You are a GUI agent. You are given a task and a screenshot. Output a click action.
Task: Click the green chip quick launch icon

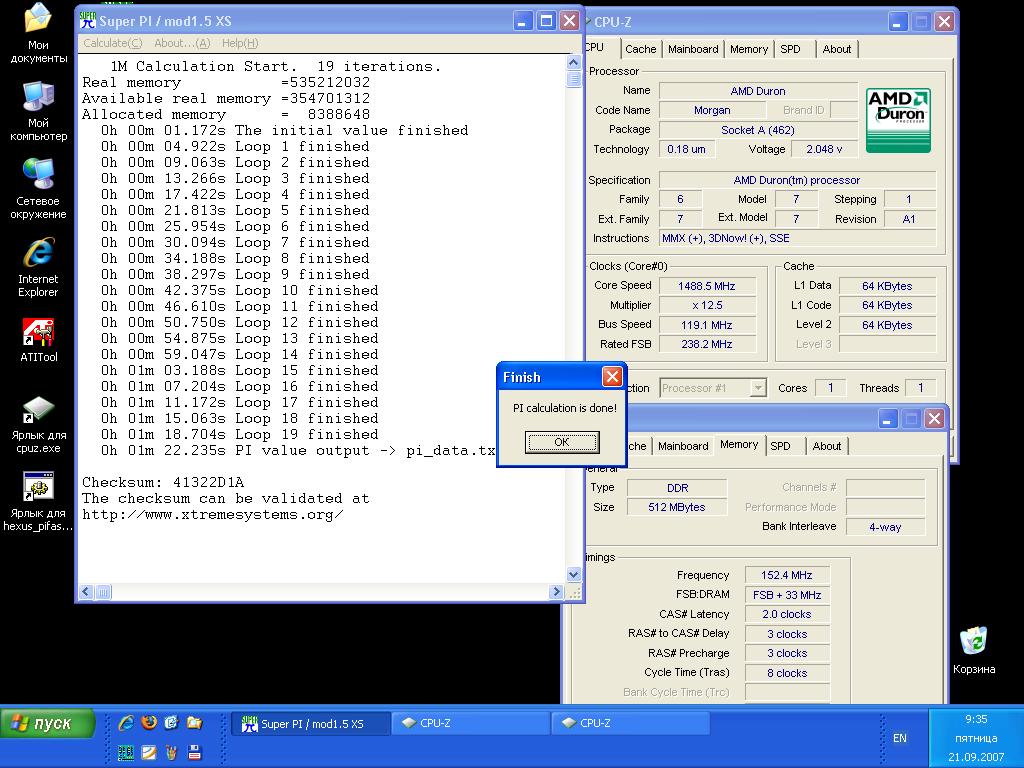click(126, 752)
